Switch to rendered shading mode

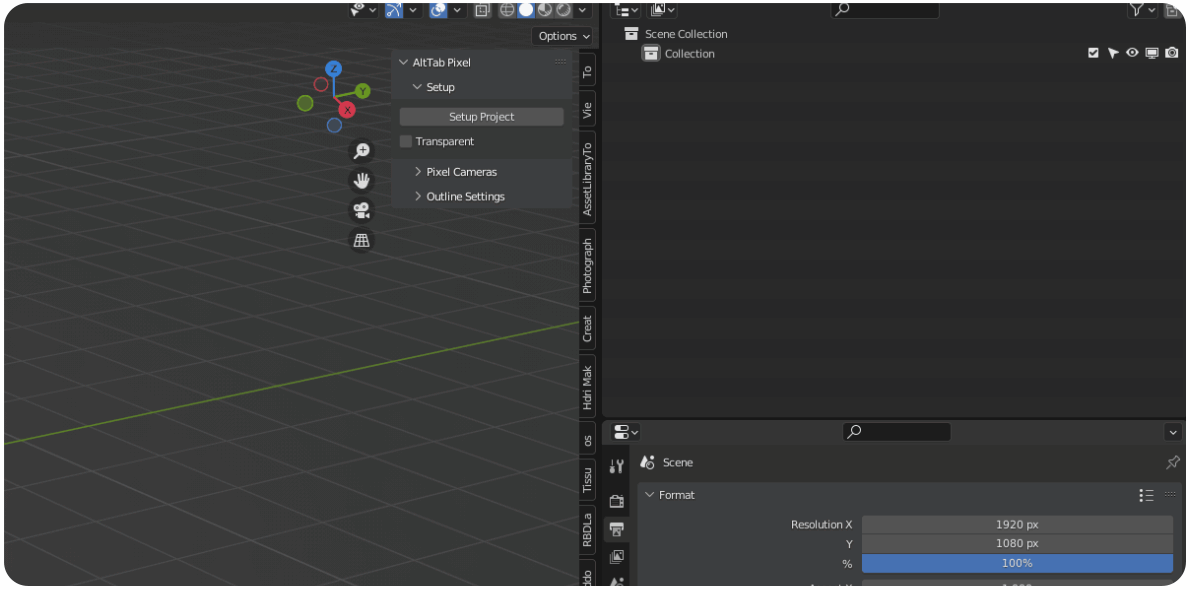pyautogui.click(x=563, y=10)
